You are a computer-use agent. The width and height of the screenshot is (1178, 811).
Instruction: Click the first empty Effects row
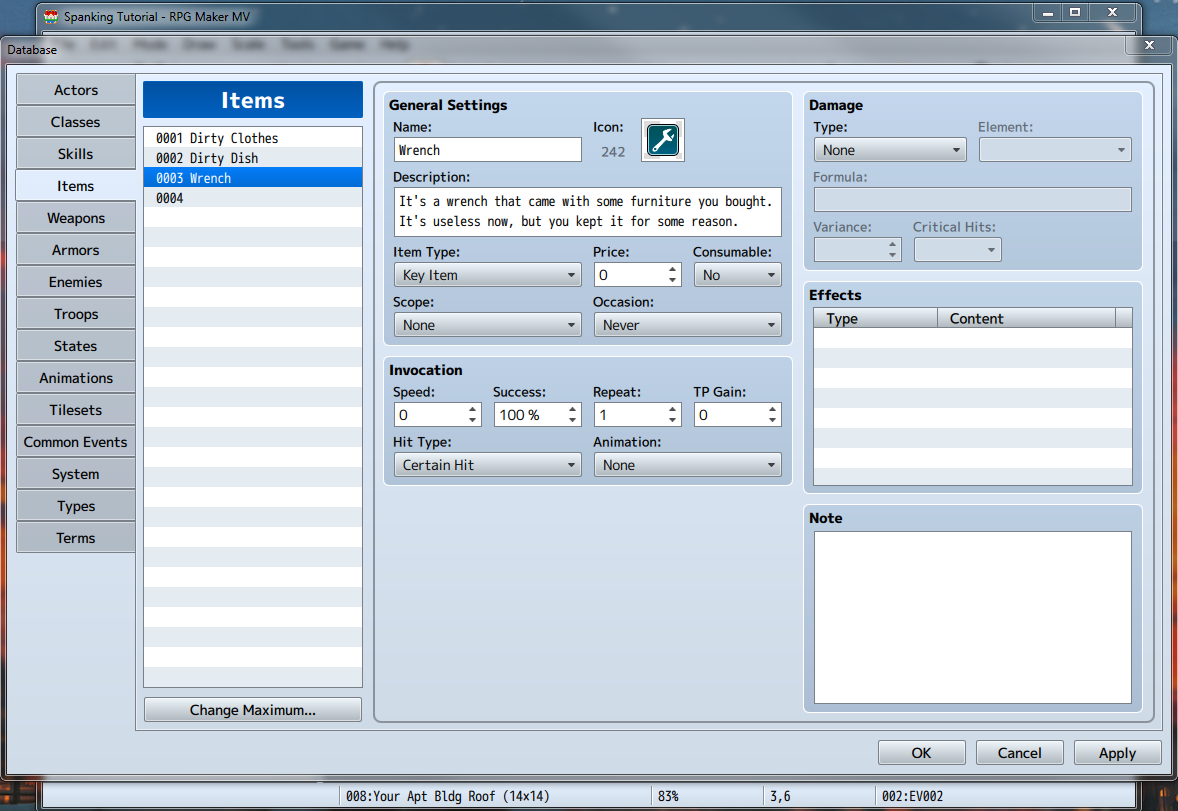(972, 337)
